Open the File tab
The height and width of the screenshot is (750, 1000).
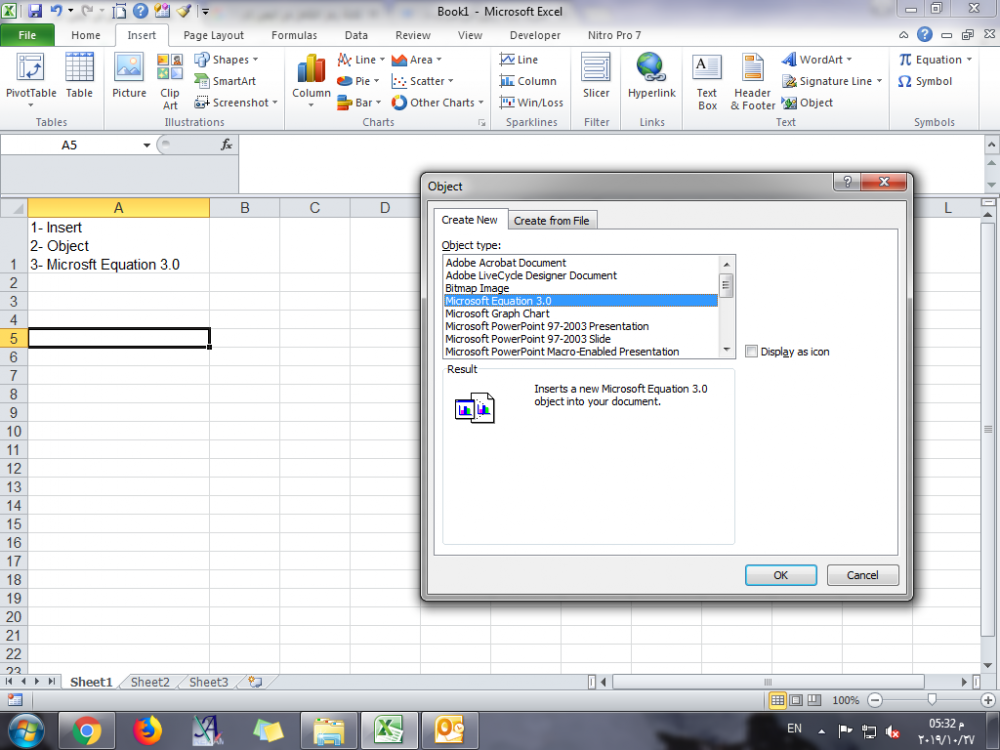(x=27, y=35)
